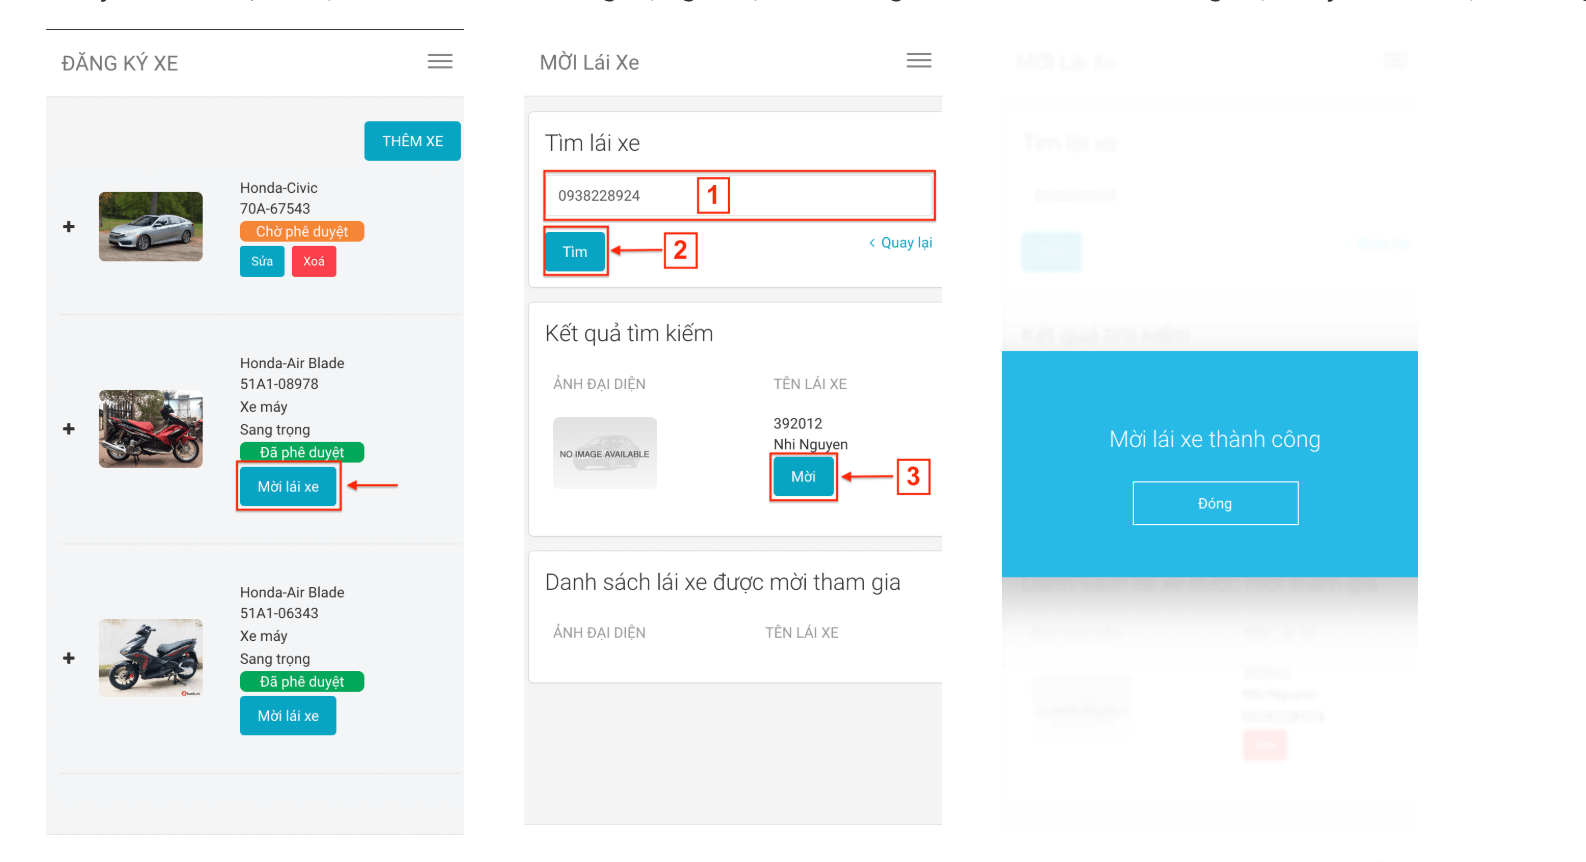Select driver ID 392012
This screenshot has height=862, width=1586.
click(798, 424)
